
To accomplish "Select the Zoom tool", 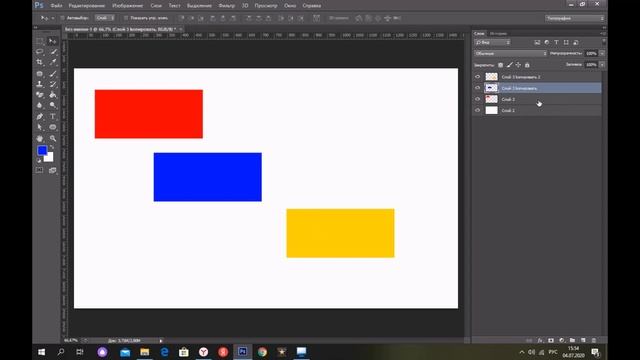I will click(x=53, y=139).
